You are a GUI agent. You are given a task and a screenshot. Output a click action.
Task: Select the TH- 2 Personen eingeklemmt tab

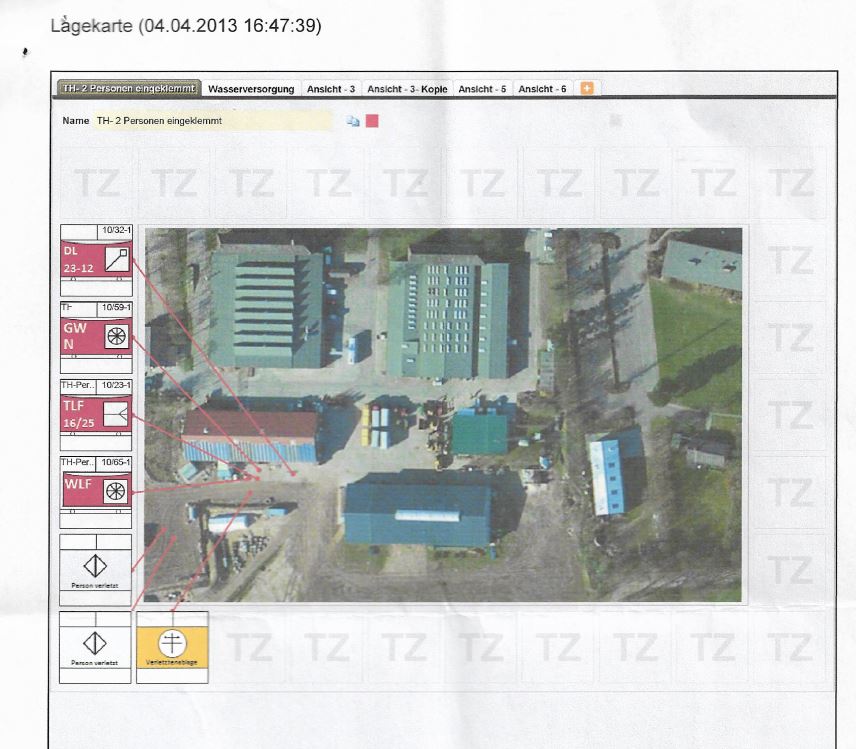click(130, 89)
